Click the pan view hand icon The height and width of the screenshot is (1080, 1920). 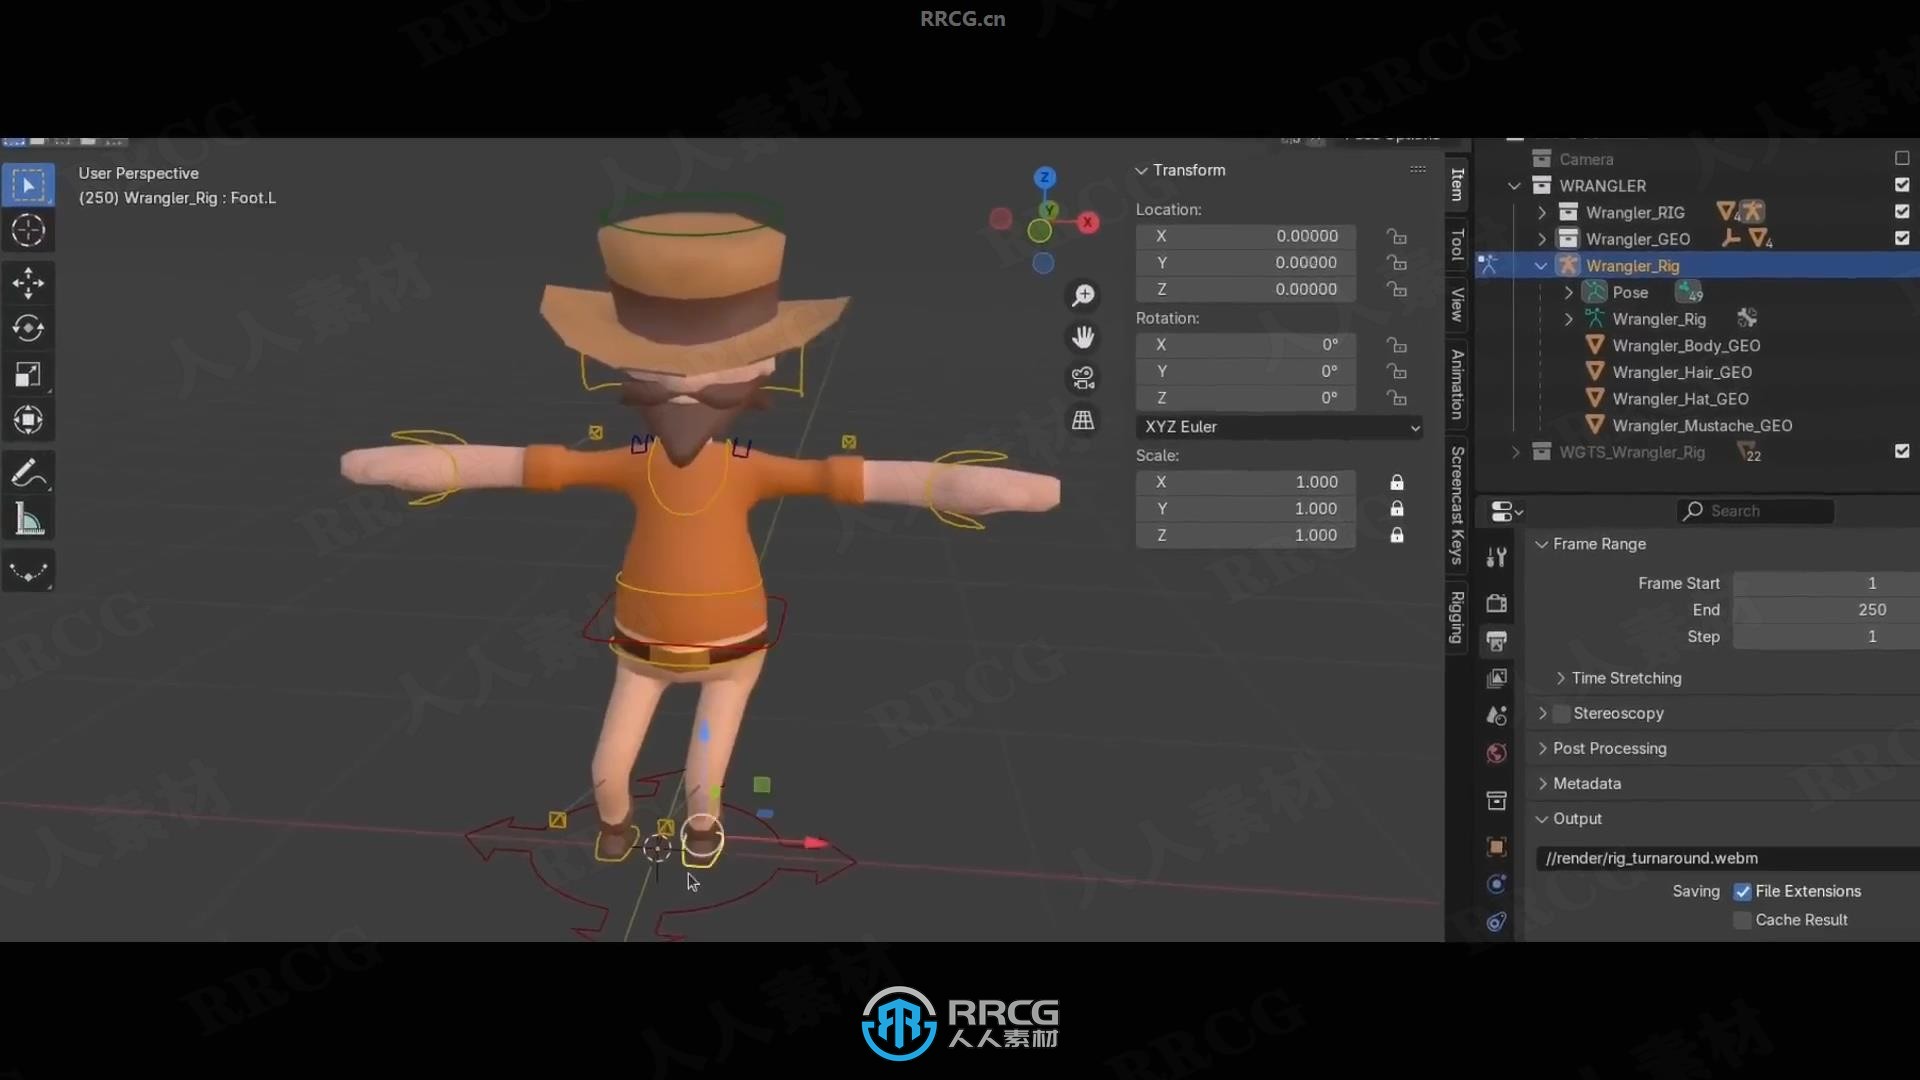pyautogui.click(x=1083, y=337)
